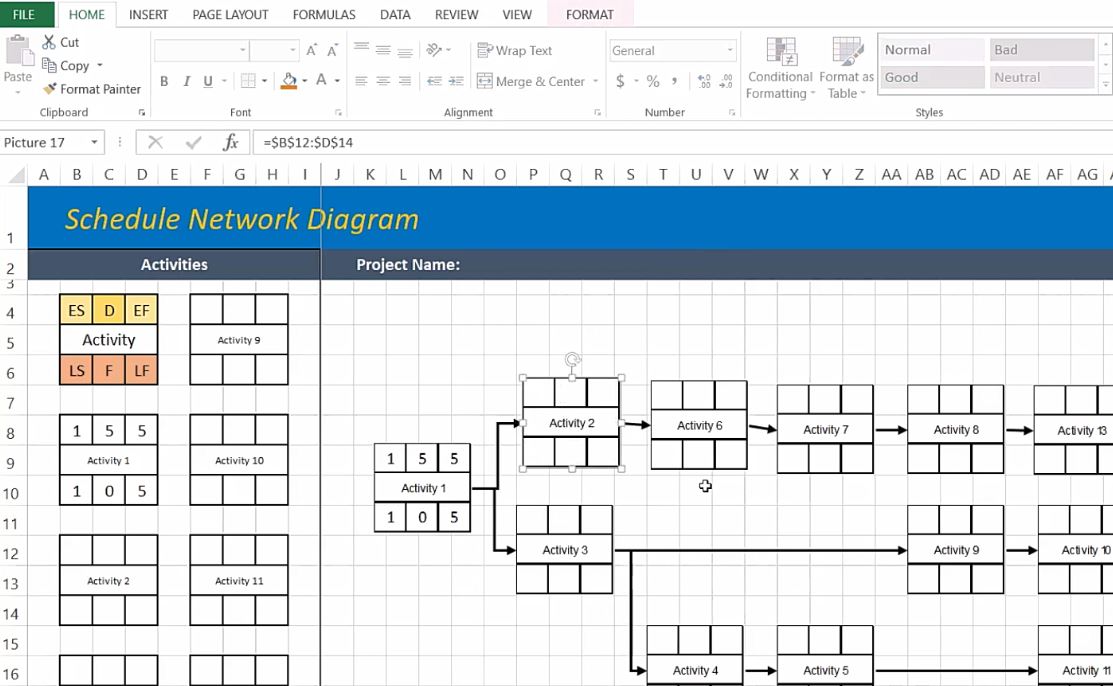Click the Increase Font Size icon

[x=312, y=50]
